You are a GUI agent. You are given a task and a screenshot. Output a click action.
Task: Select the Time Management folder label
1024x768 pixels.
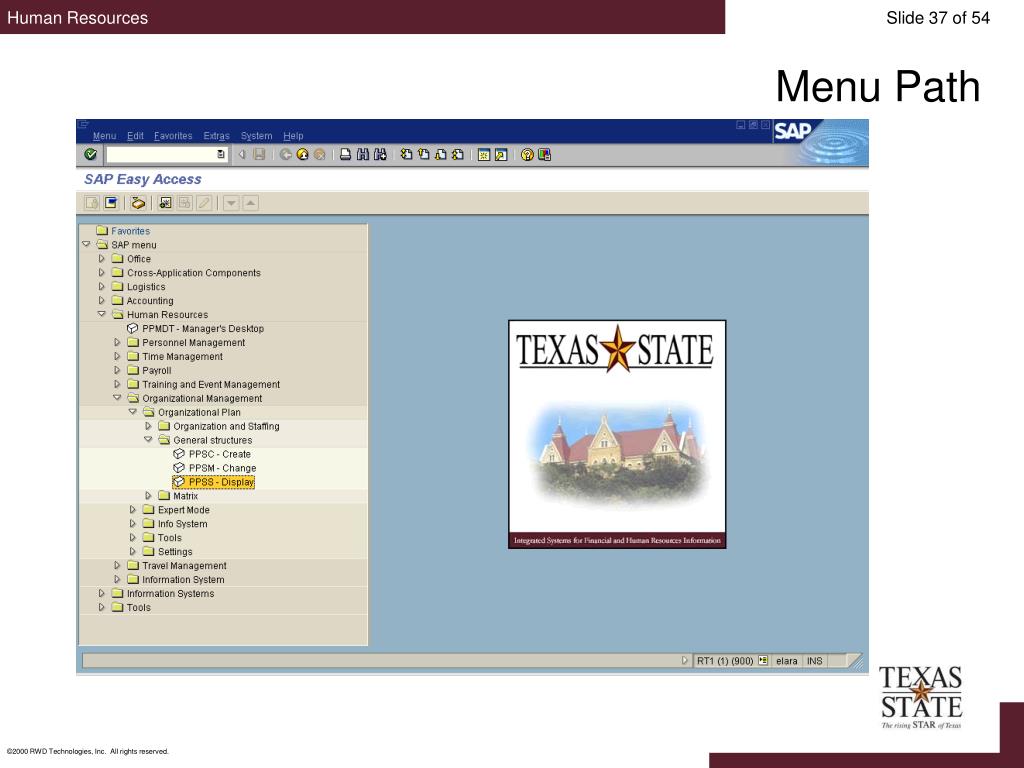point(182,357)
